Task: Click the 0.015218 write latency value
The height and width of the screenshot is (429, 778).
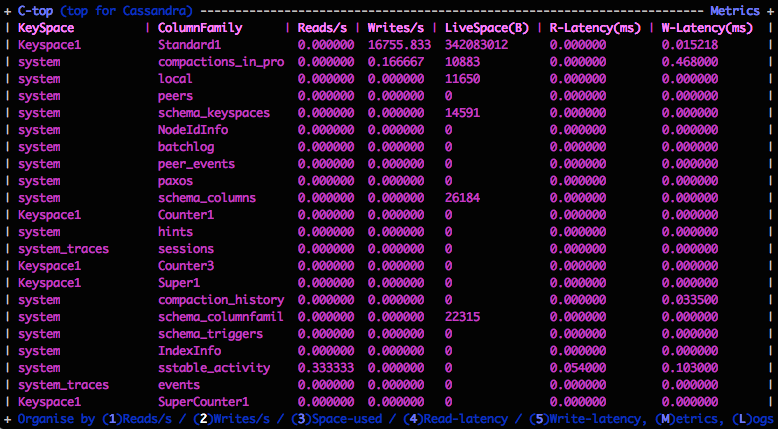Action: (x=690, y=45)
